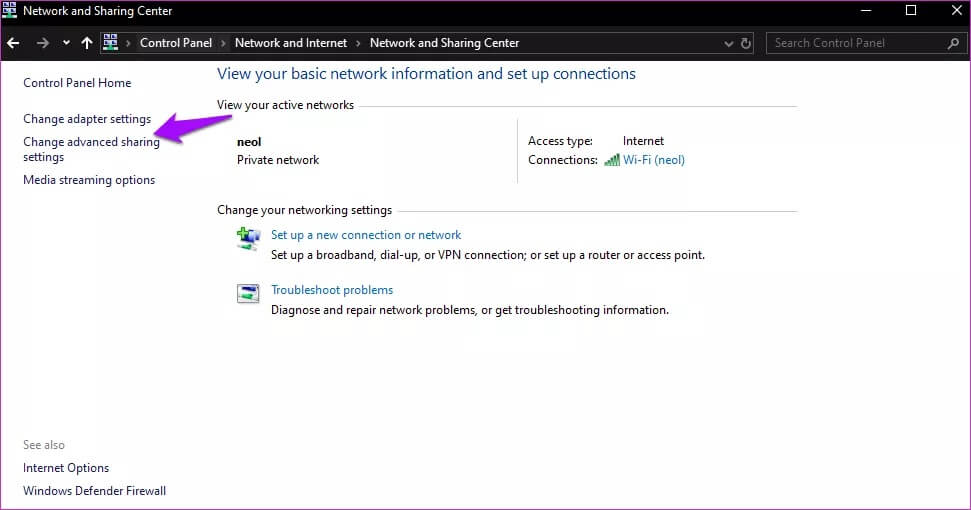Close the Network and Sharing Center window
Screen dimensions: 971x510
pyautogui.click(x=956, y=11)
